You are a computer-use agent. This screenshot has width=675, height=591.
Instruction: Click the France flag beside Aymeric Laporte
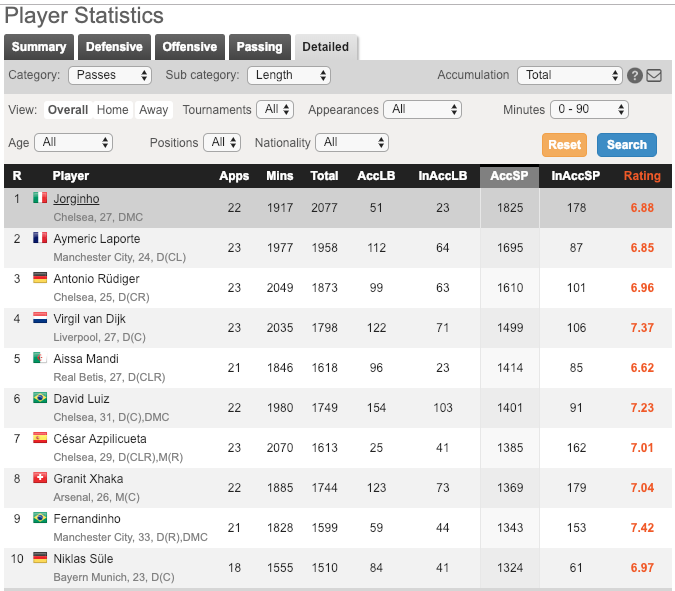point(40,238)
